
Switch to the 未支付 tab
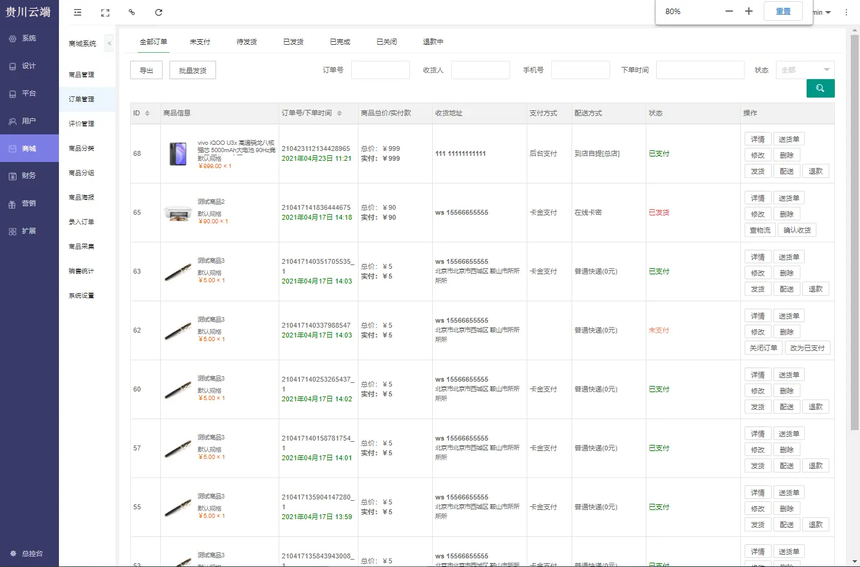200,42
